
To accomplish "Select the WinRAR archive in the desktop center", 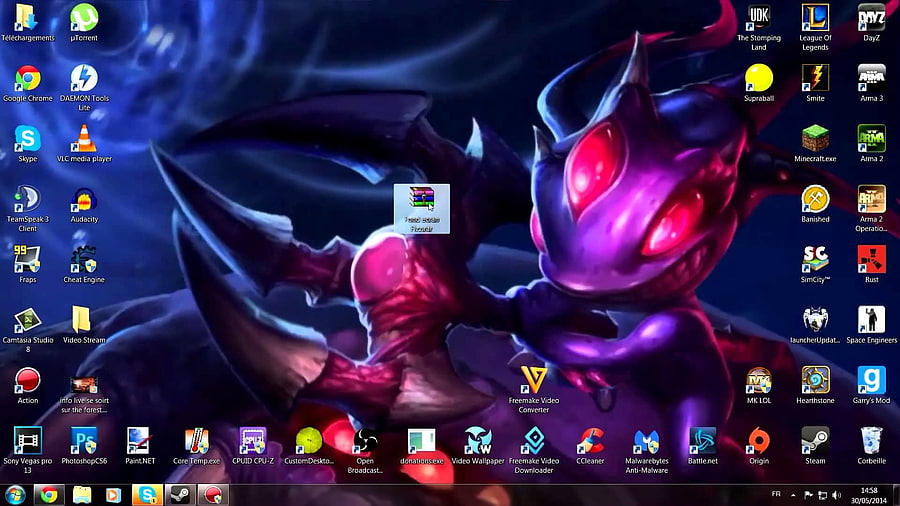I will 422,209.
